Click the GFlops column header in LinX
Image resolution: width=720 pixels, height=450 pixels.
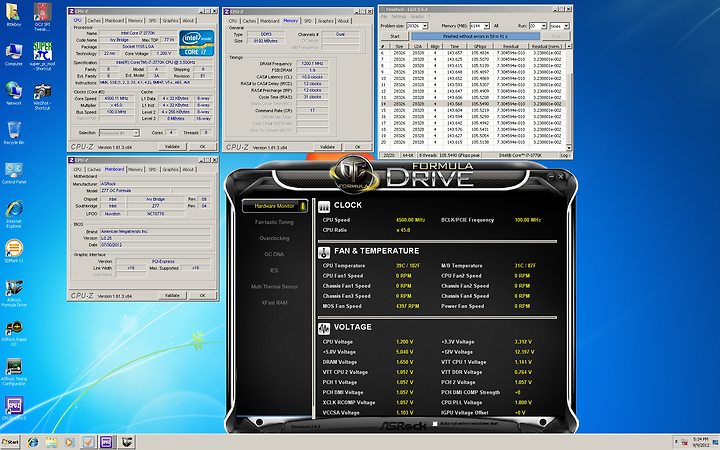click(x=480, y=46)
